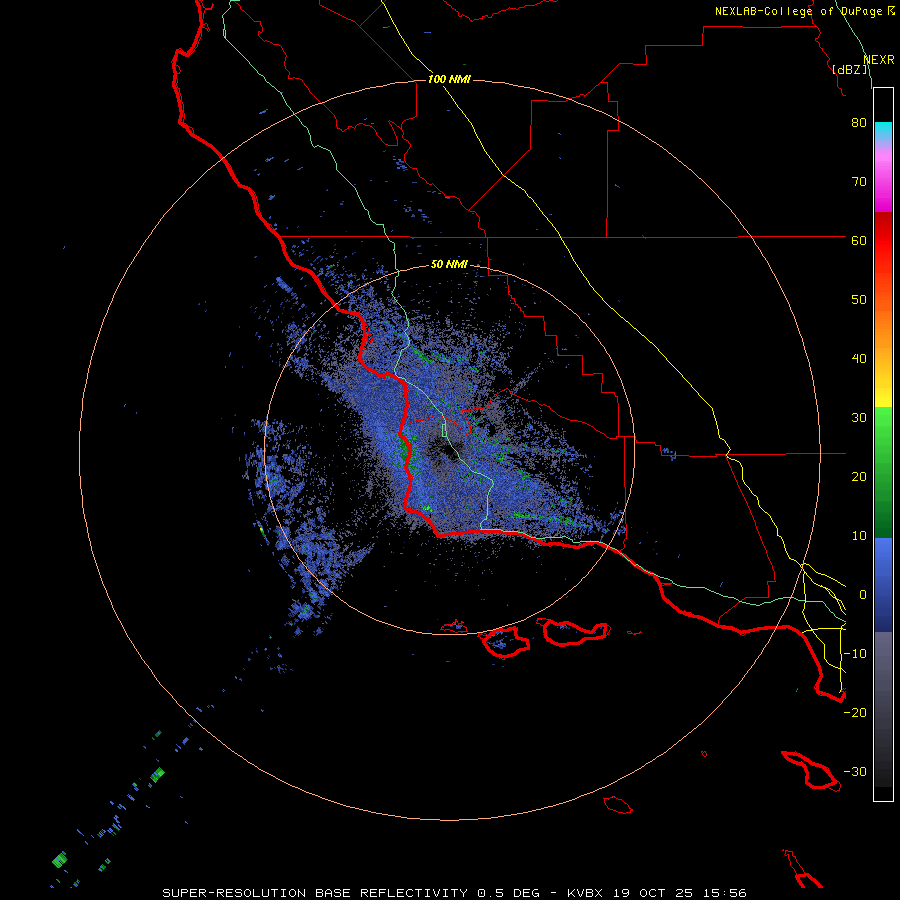Pick the cyan top of the color bar
900x900 pixels.
(883, 131)
